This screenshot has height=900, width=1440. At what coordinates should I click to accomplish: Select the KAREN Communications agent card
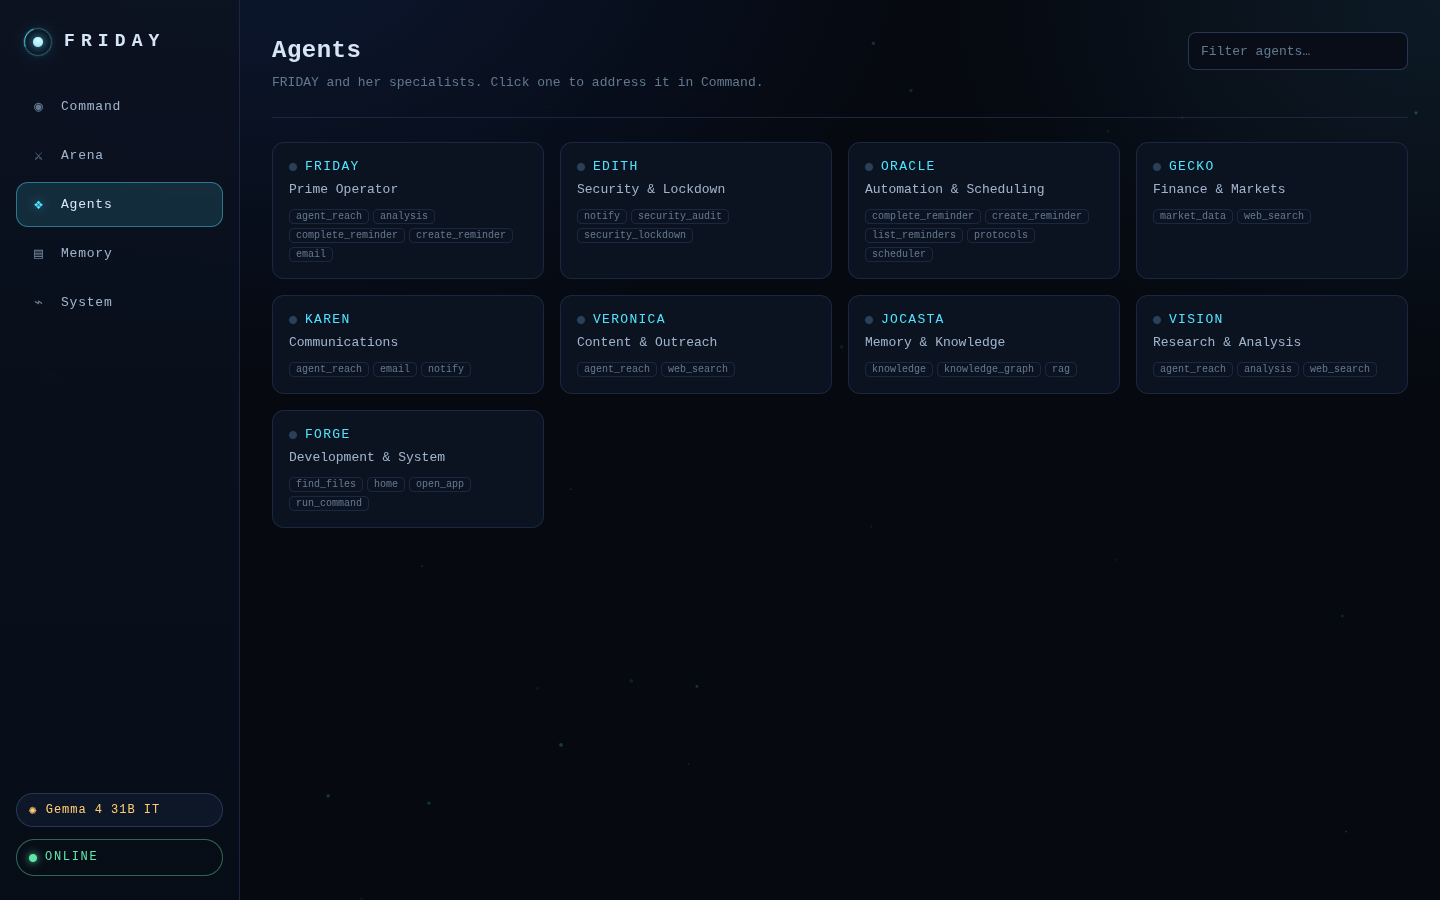pyautogui.click(x=408, y=345)
